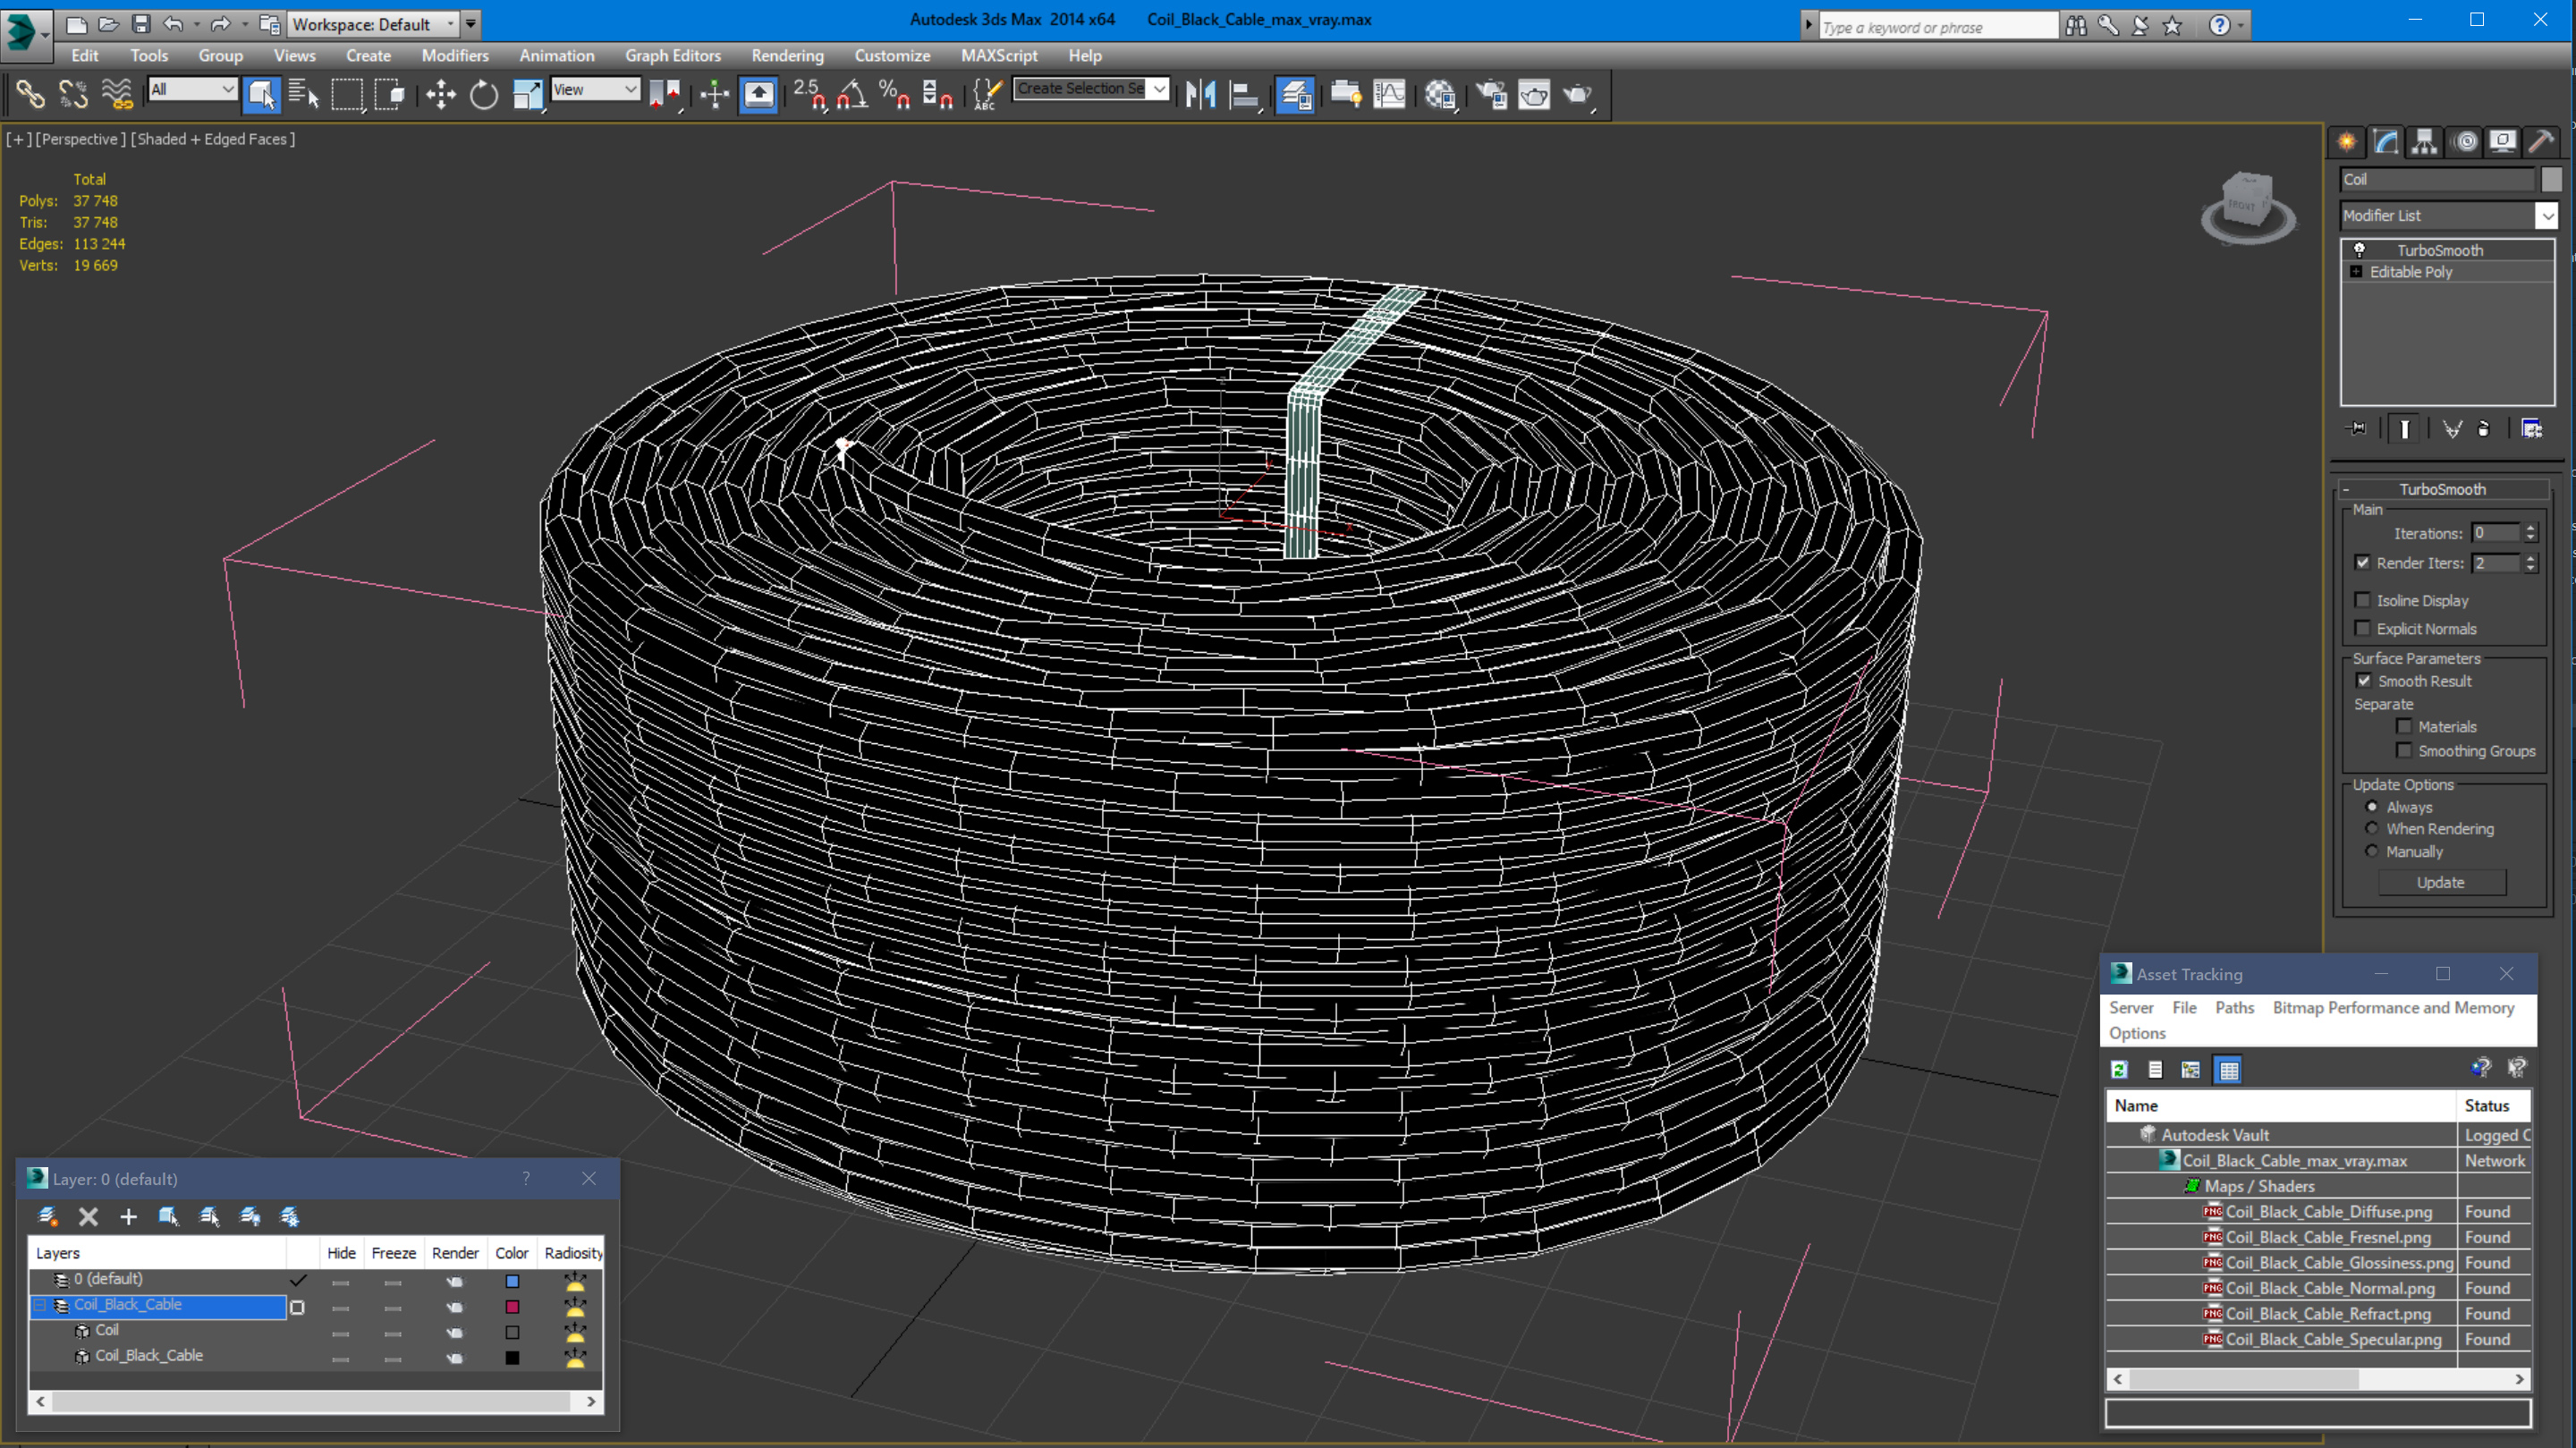
Task: Open the Render Setup icon
Action: (x=1491, y=94)
